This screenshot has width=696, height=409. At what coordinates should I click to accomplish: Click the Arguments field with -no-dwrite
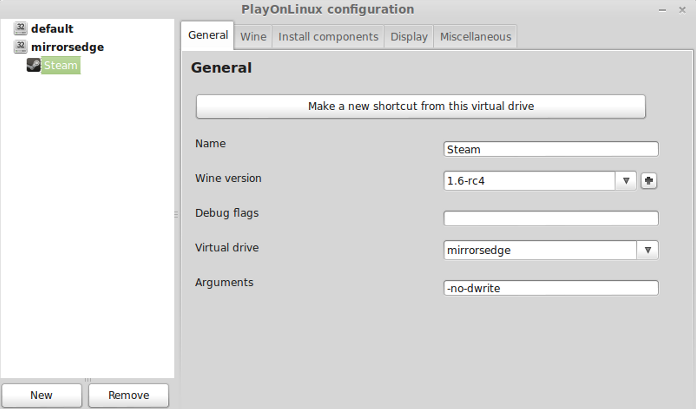(551, 288)
